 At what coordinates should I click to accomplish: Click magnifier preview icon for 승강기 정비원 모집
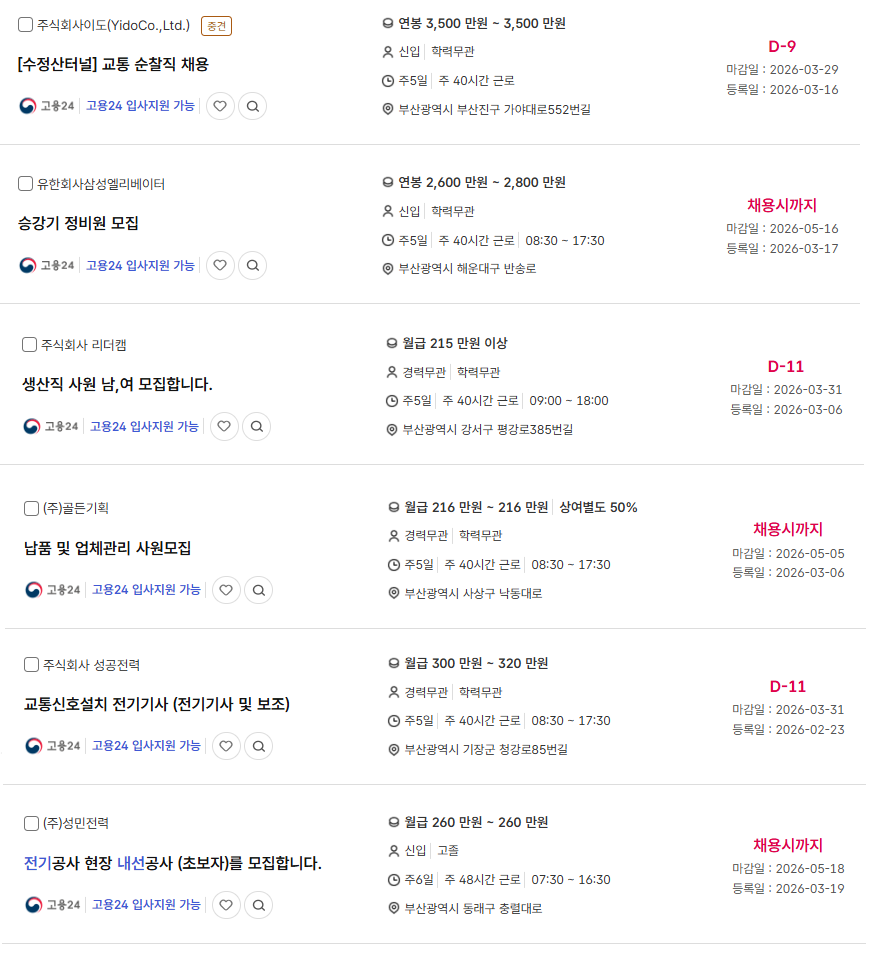pyautogui.click(x=253, y=266)
